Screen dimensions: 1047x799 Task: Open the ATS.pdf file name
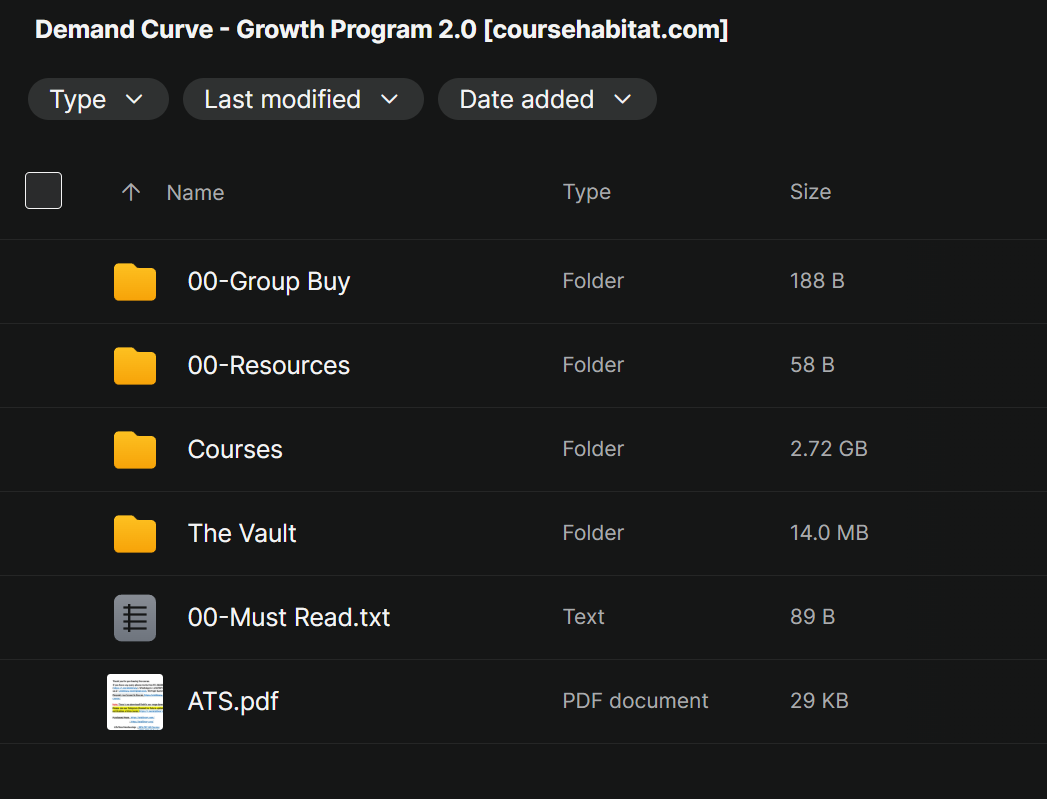pyautogui.click(x=233, y=702)
